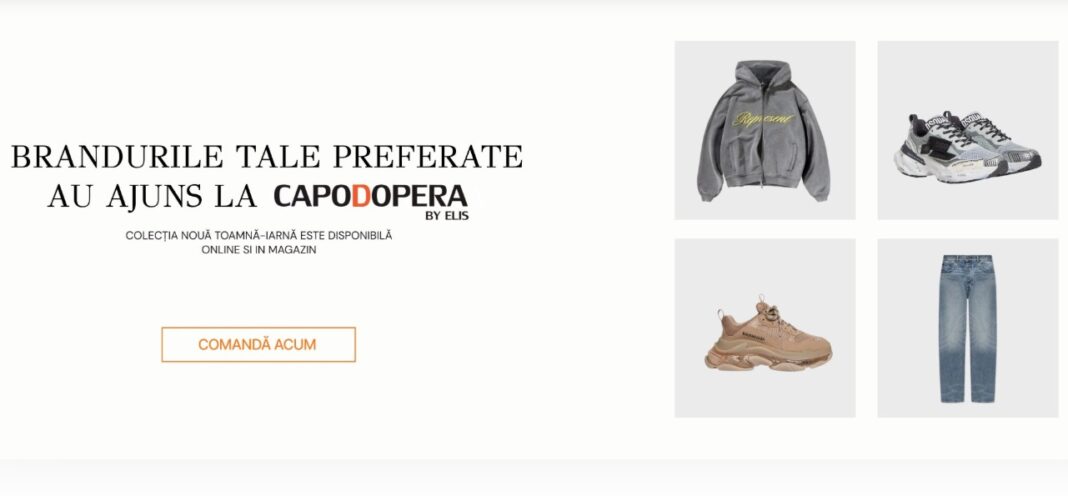
Task: Click the hood of the grey hoodie
Action: coord(763,75)
